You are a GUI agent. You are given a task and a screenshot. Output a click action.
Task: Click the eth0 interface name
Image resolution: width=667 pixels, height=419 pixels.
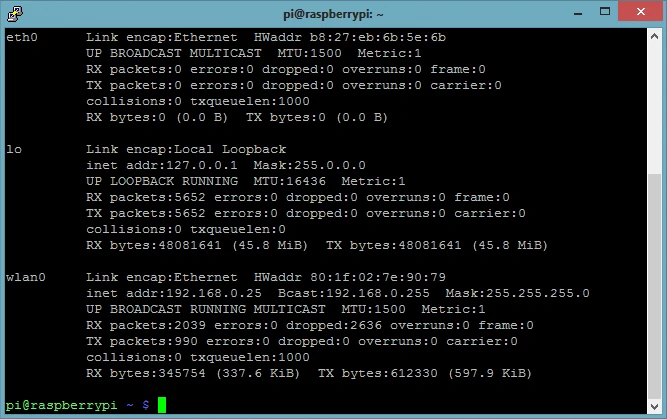point(22,37)
